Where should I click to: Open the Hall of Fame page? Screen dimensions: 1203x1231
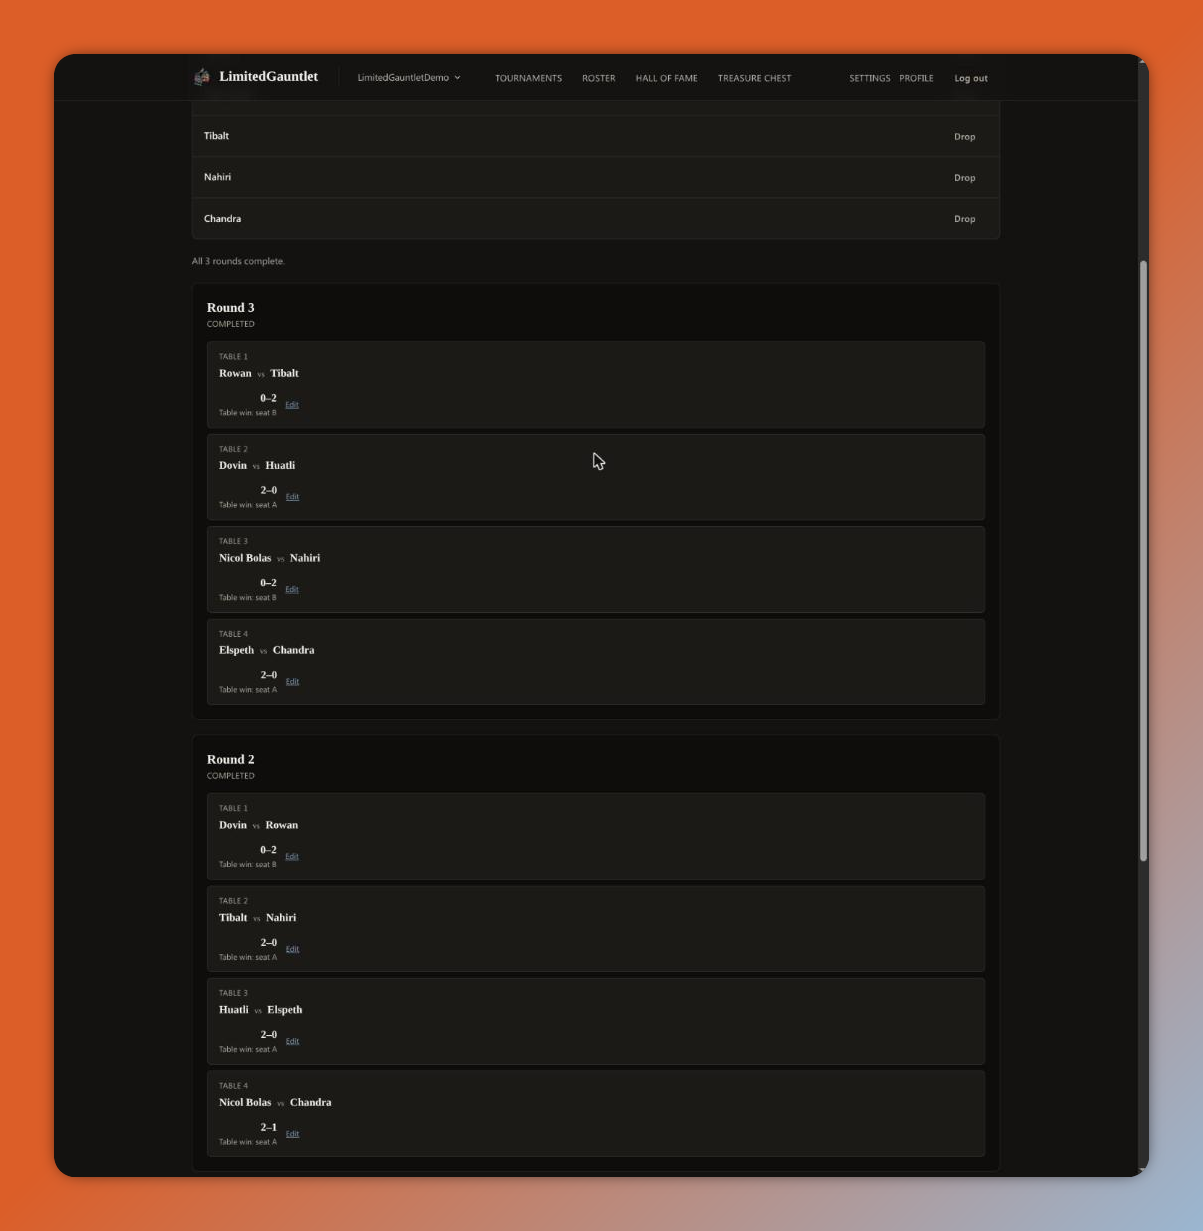[666, 78]
